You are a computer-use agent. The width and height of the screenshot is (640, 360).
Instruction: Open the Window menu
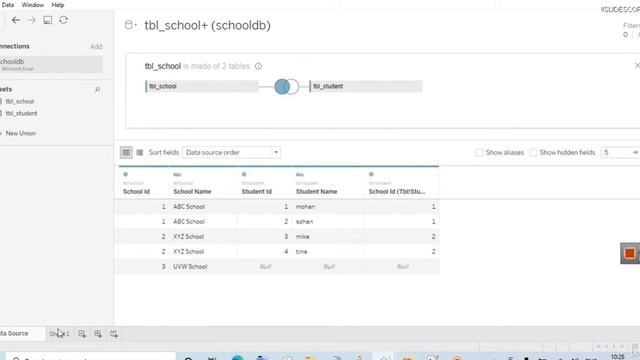(x=33, y=5)
